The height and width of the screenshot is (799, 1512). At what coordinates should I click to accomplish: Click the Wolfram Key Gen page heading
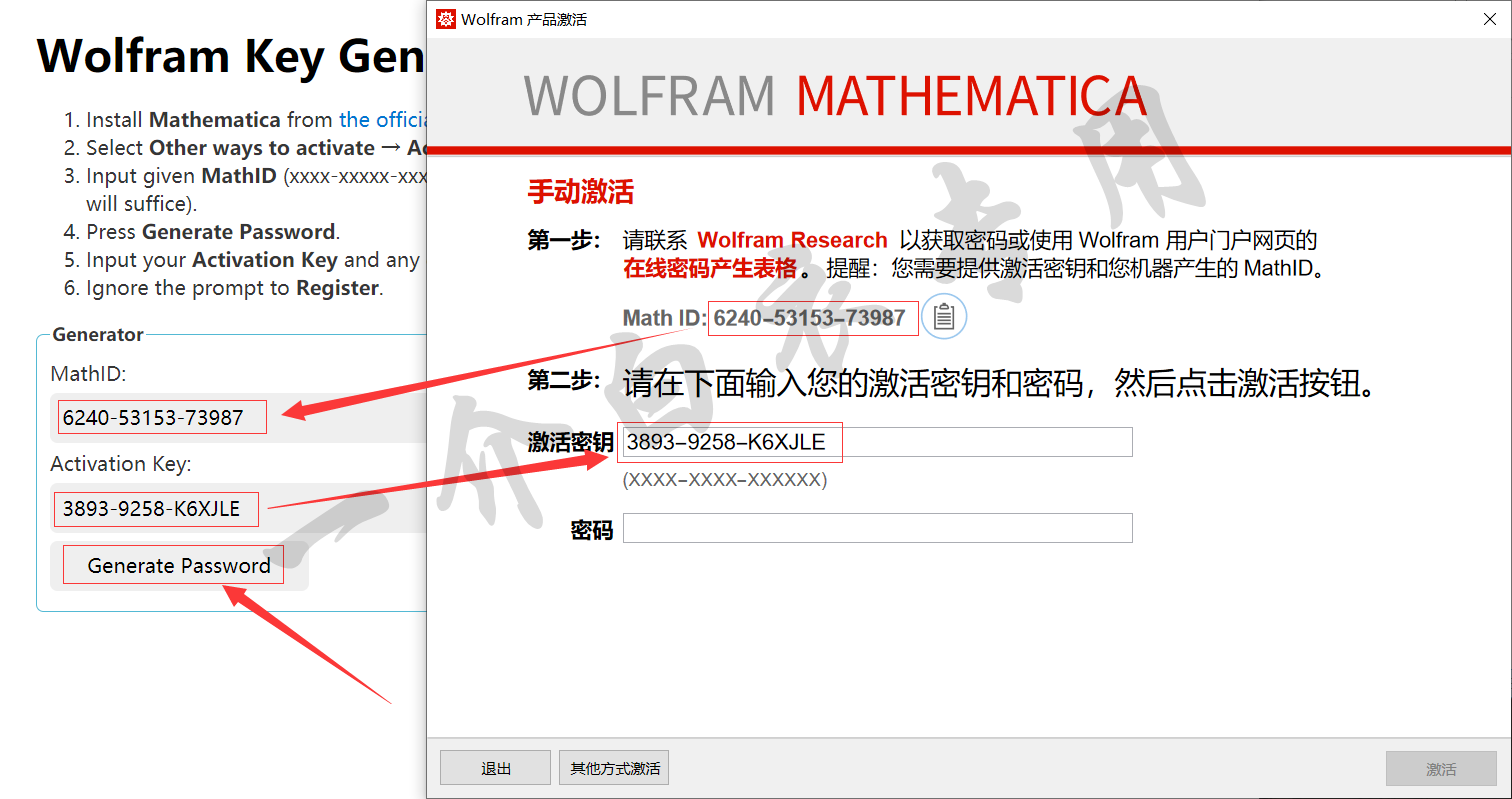(231, 56)
